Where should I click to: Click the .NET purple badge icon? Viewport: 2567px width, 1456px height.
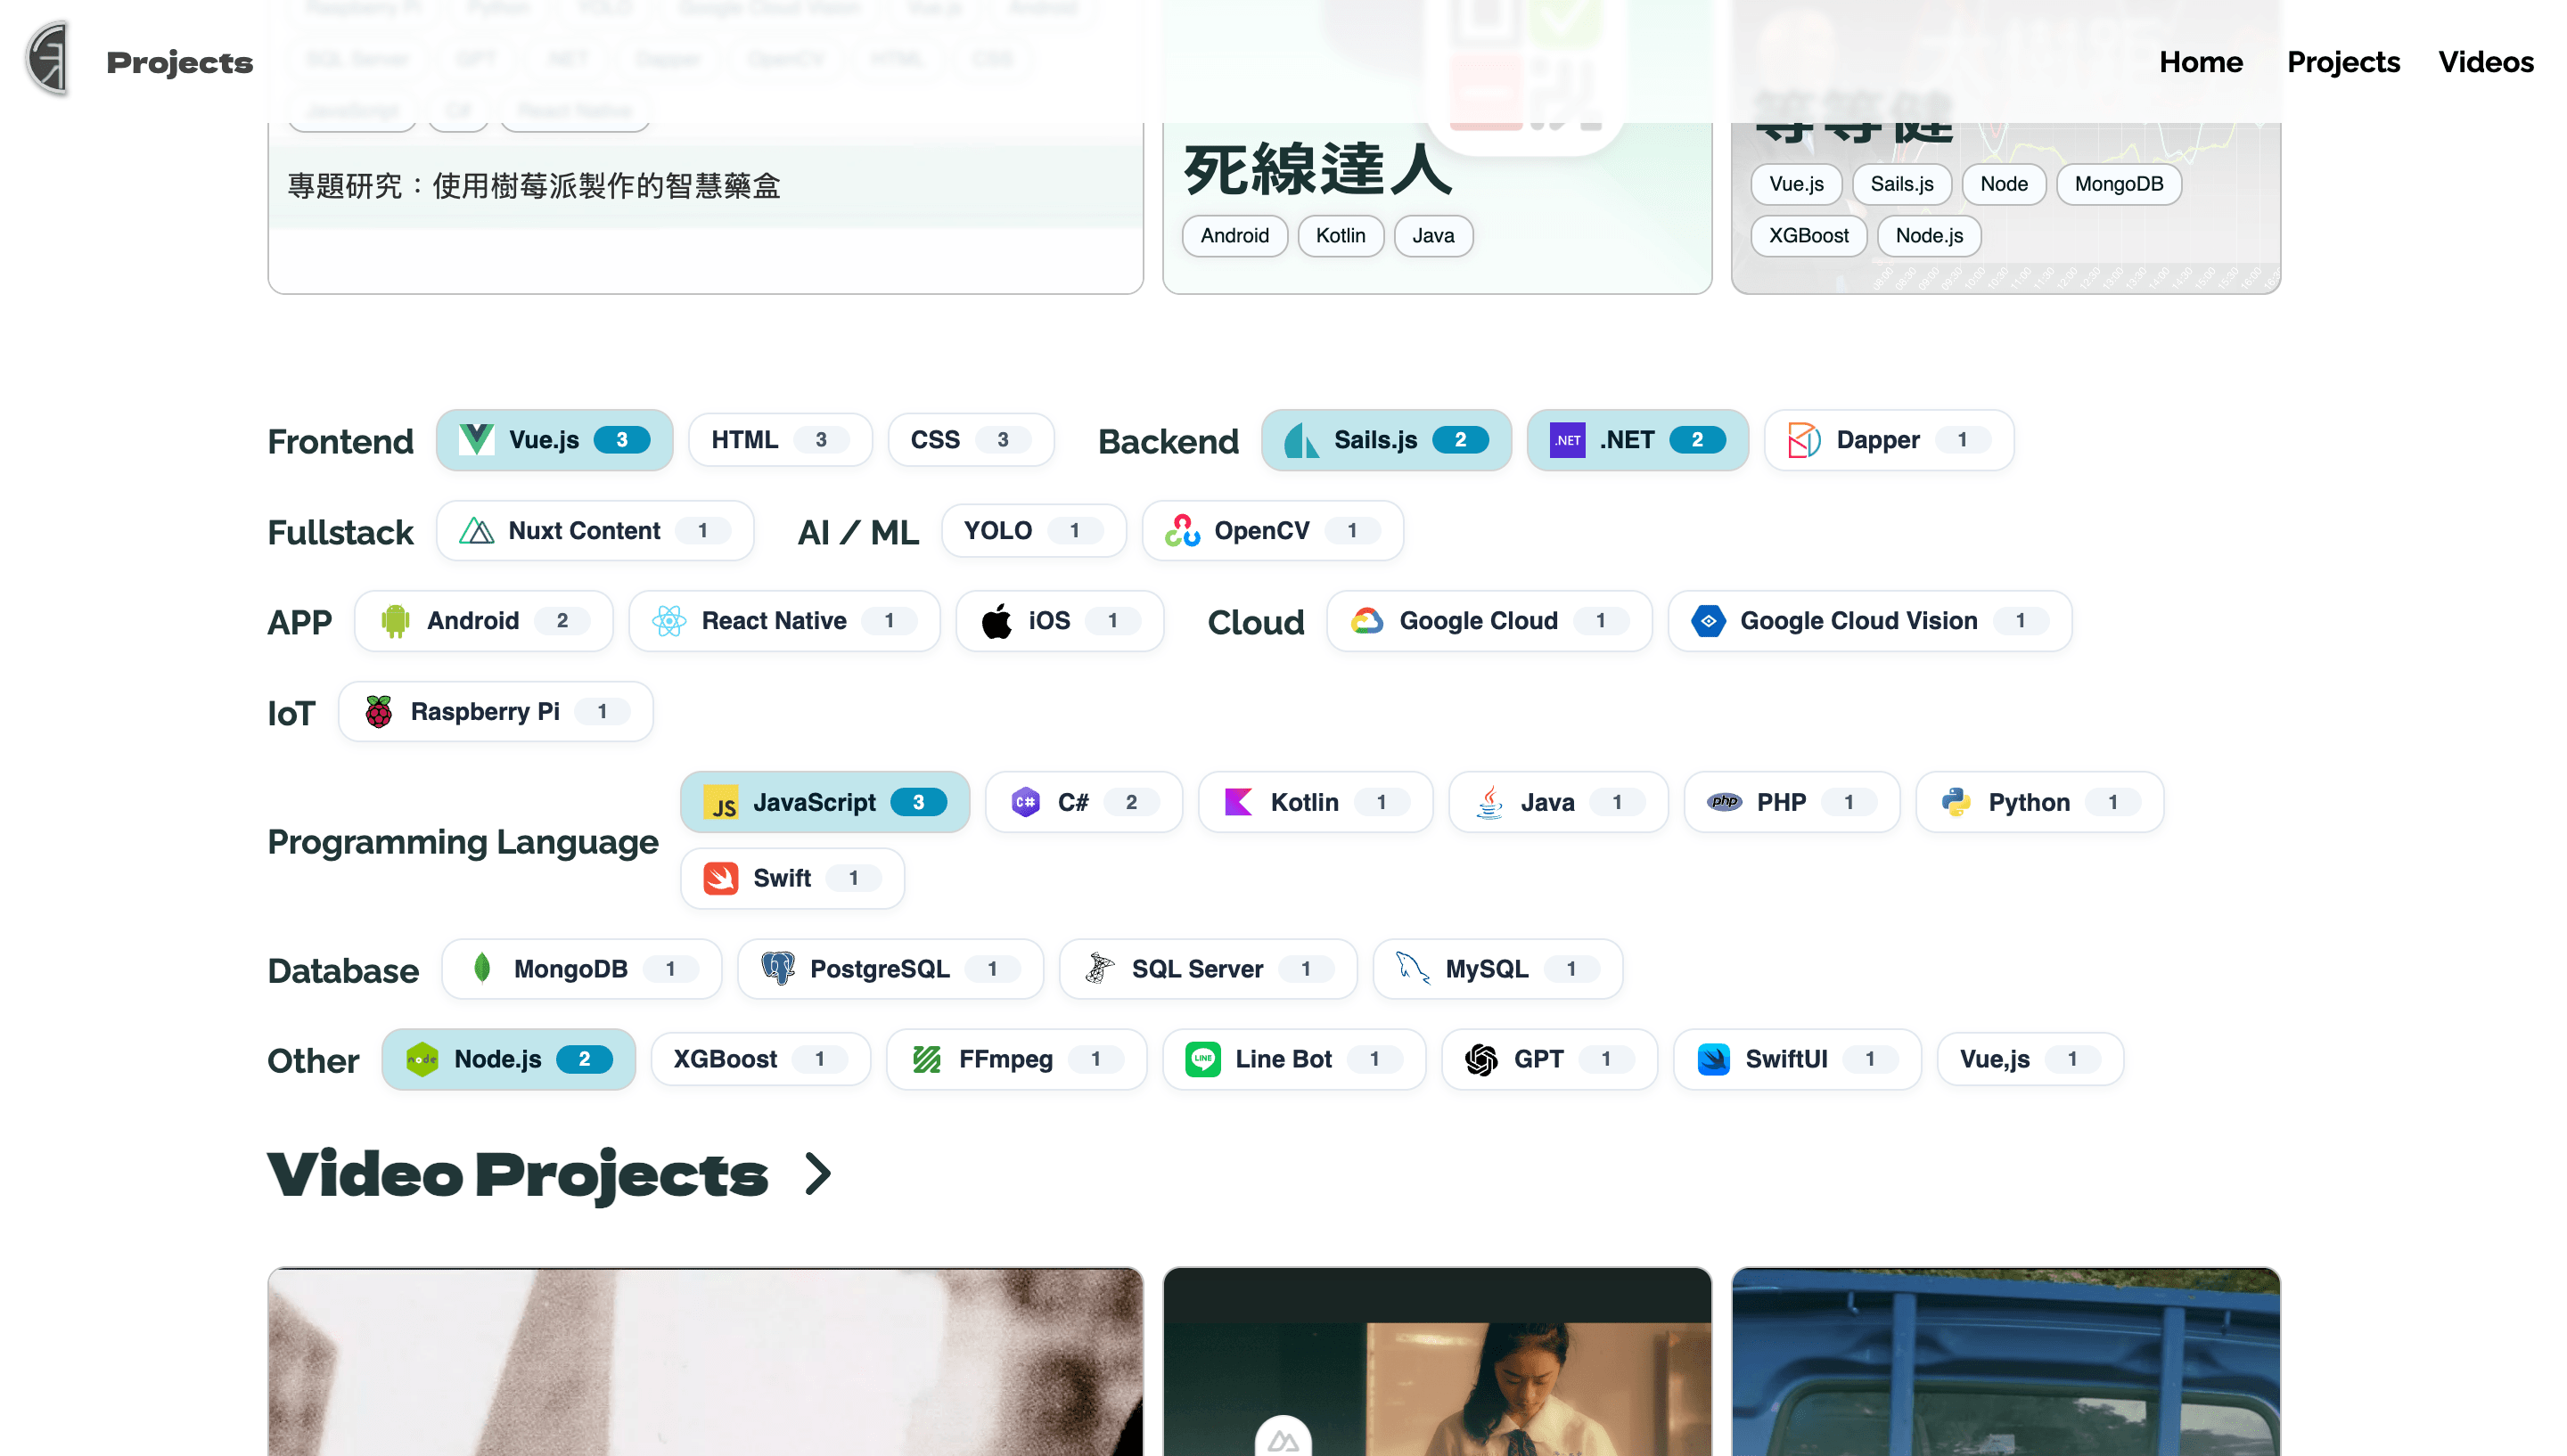click(1567, 440)
